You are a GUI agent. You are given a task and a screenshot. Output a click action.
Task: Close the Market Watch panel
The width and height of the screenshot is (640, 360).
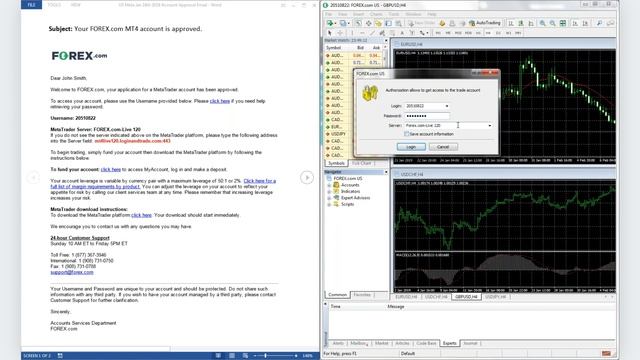pos(386,40)
